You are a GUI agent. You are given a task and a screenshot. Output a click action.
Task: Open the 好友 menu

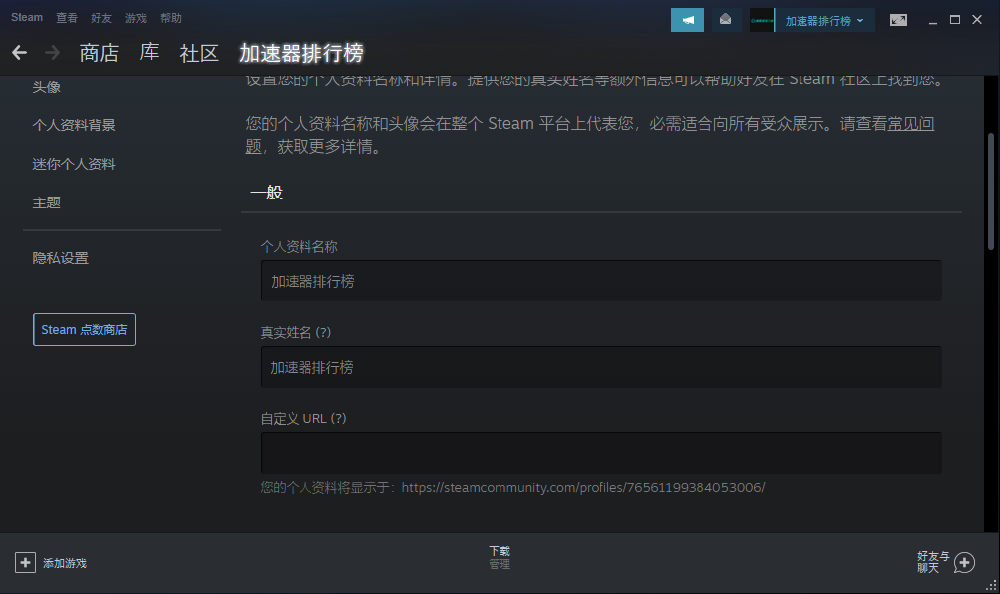coord(101,18)
